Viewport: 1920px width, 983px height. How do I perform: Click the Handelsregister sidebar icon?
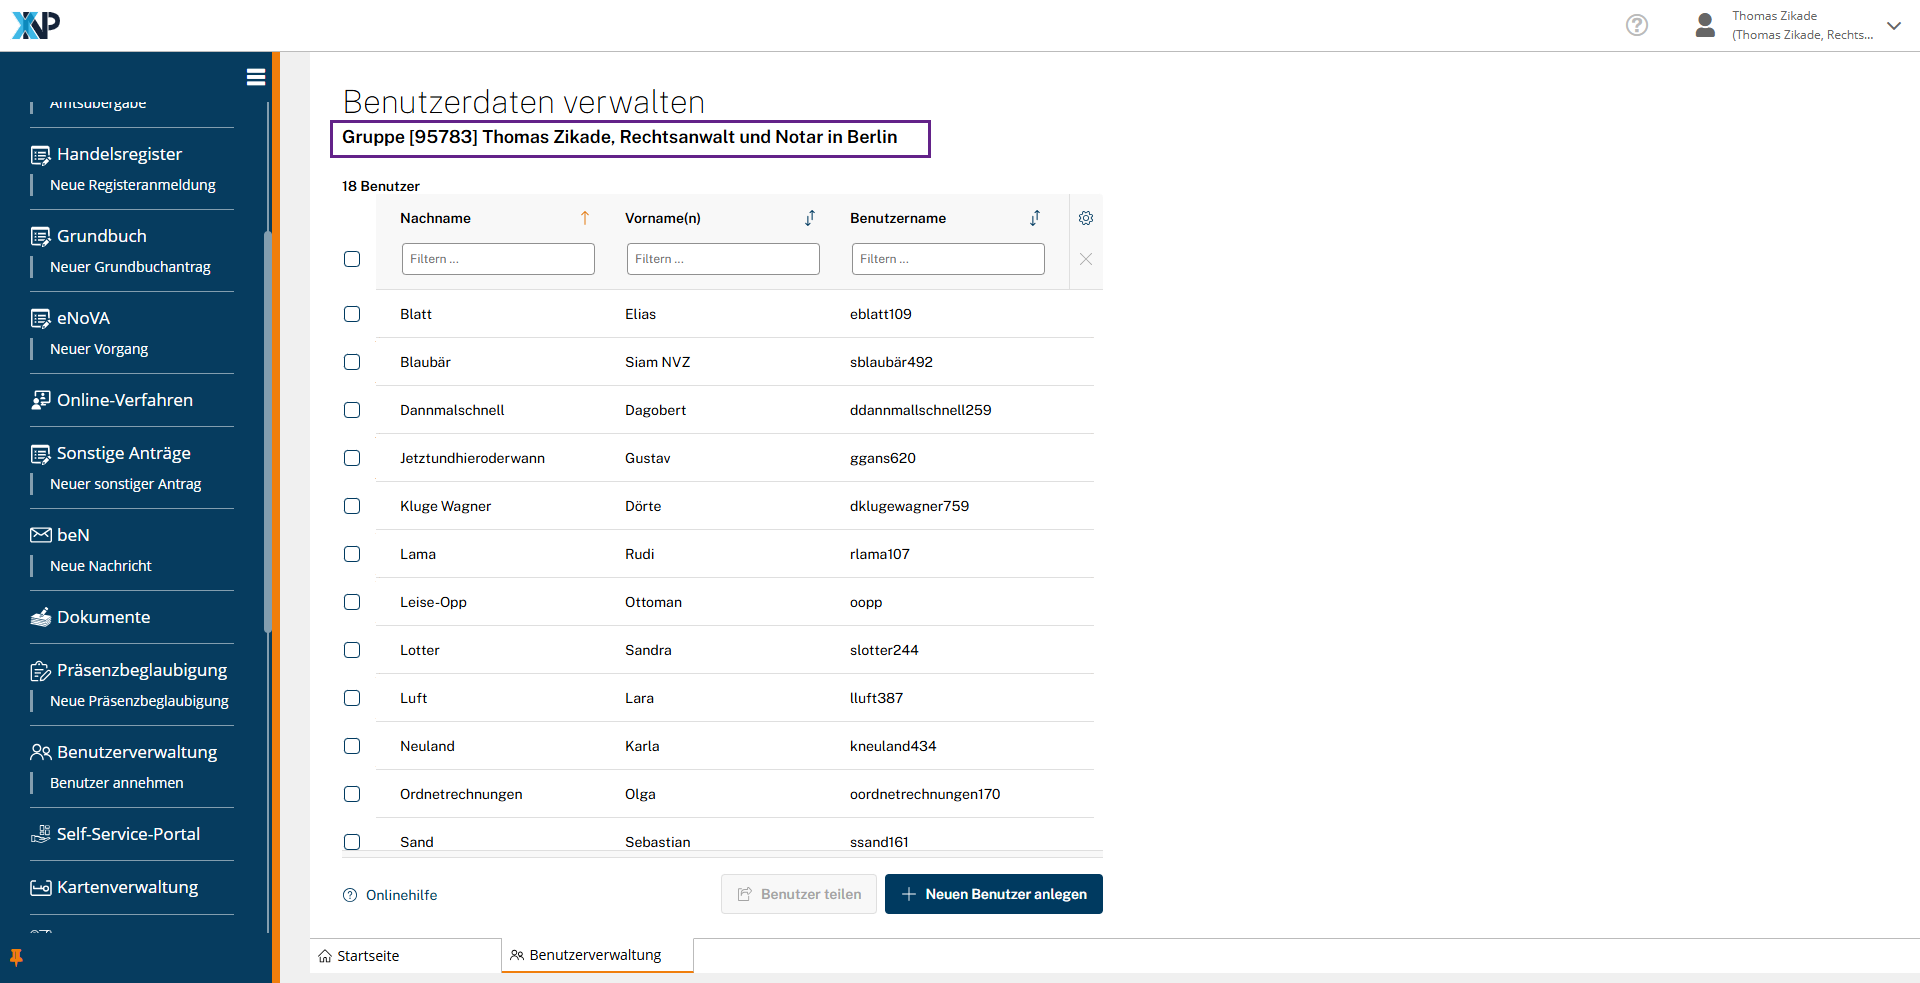pyautogui.click(x=40, y=155)
